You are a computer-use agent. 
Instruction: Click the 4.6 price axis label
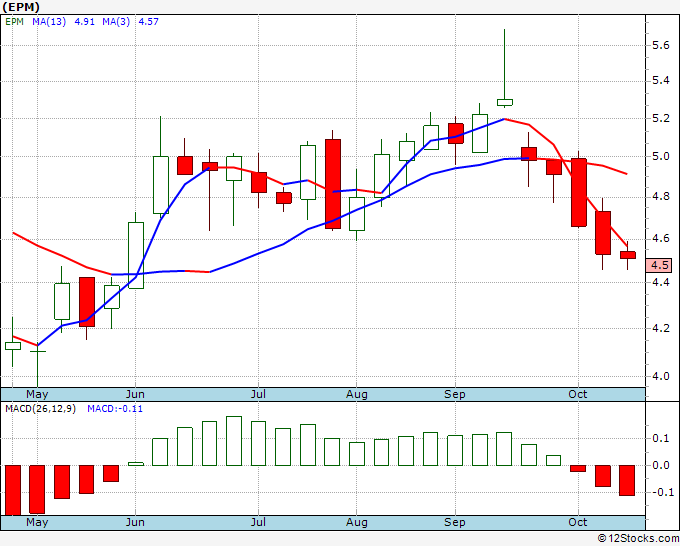coord(660,239)
